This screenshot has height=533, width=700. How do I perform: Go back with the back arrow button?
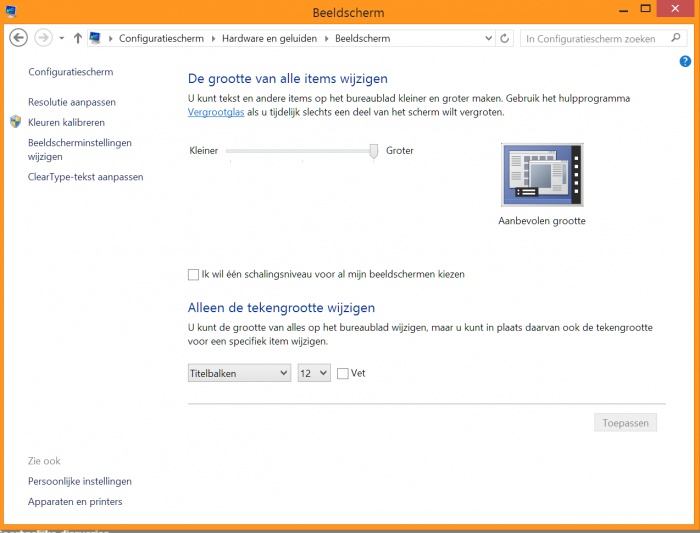(18, 38)
